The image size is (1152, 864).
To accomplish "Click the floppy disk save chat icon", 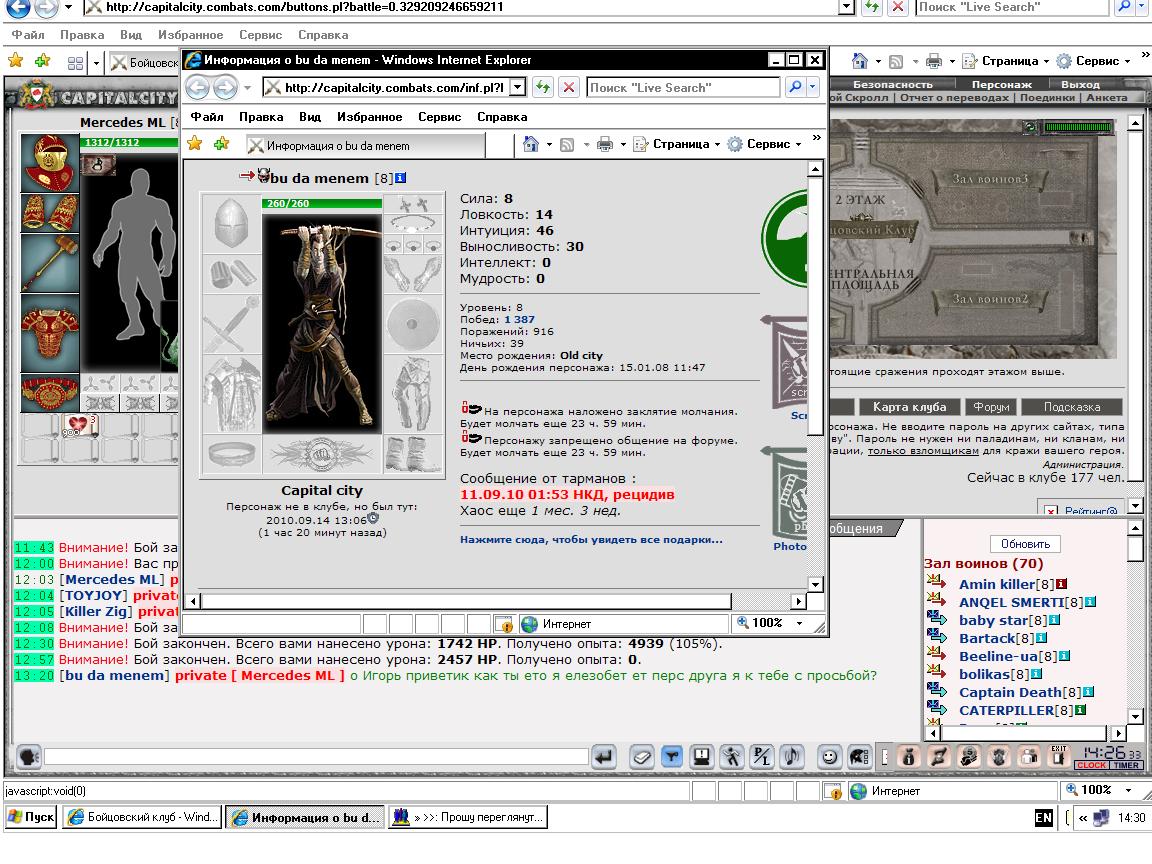I will click(x=702, y=757).
